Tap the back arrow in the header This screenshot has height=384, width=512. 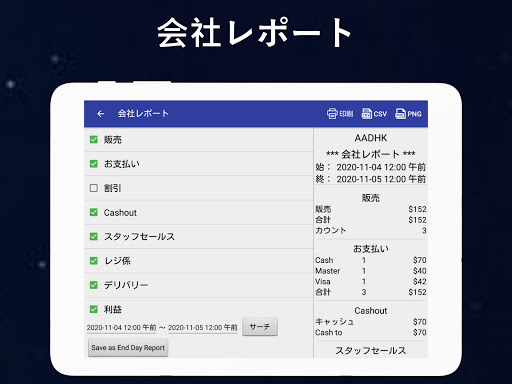(100, 114)
